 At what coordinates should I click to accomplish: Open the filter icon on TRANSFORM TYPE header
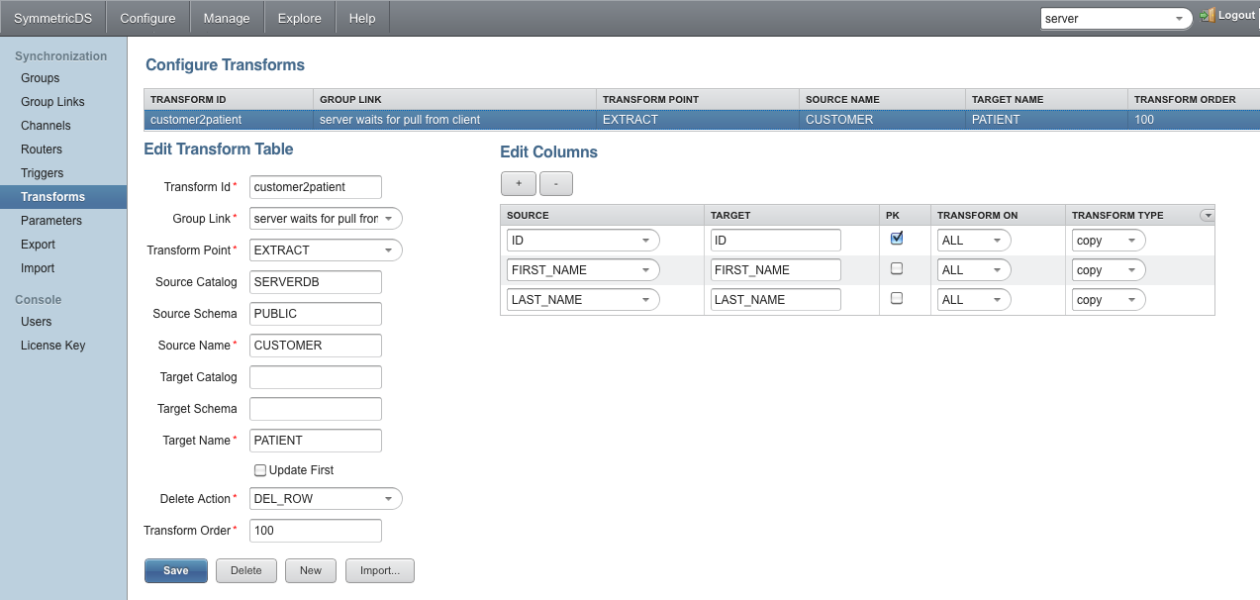tap(1207, 215)
